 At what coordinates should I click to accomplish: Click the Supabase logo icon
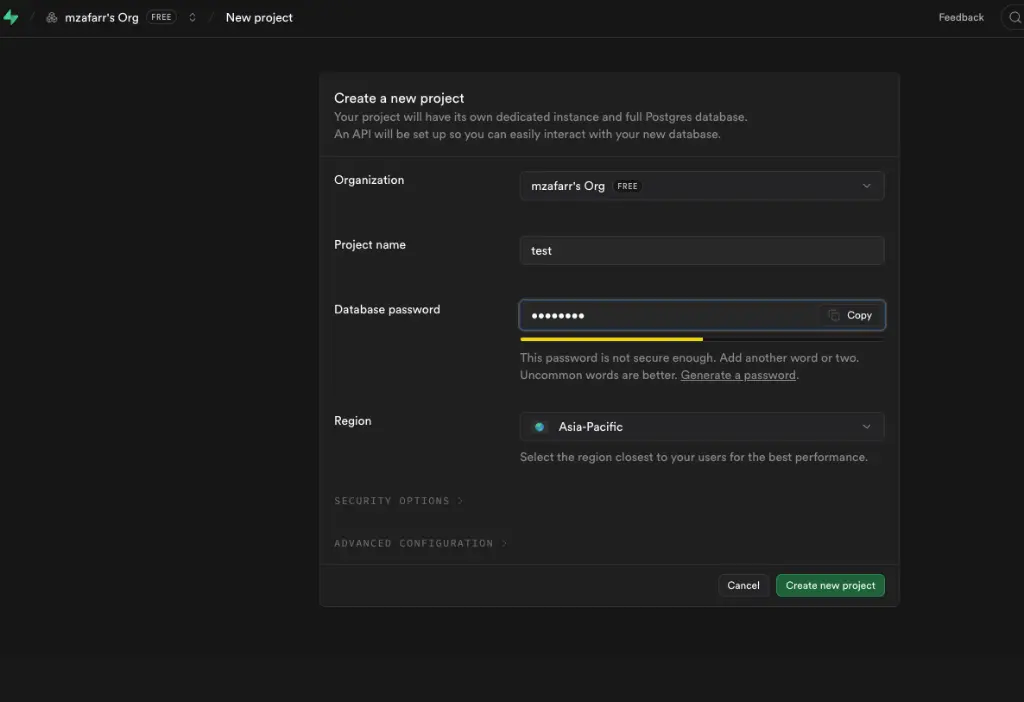point(11,18)
